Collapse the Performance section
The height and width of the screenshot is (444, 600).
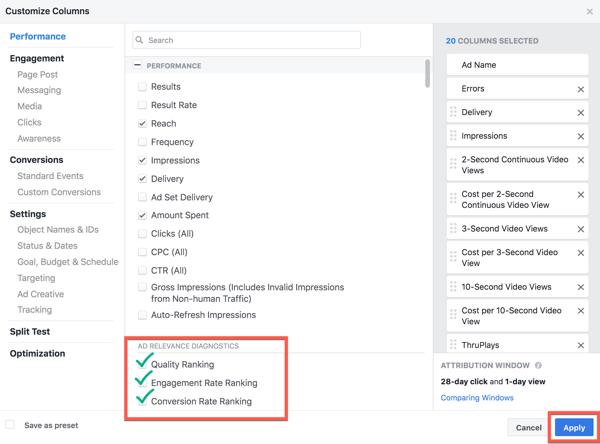pos(137,65)
